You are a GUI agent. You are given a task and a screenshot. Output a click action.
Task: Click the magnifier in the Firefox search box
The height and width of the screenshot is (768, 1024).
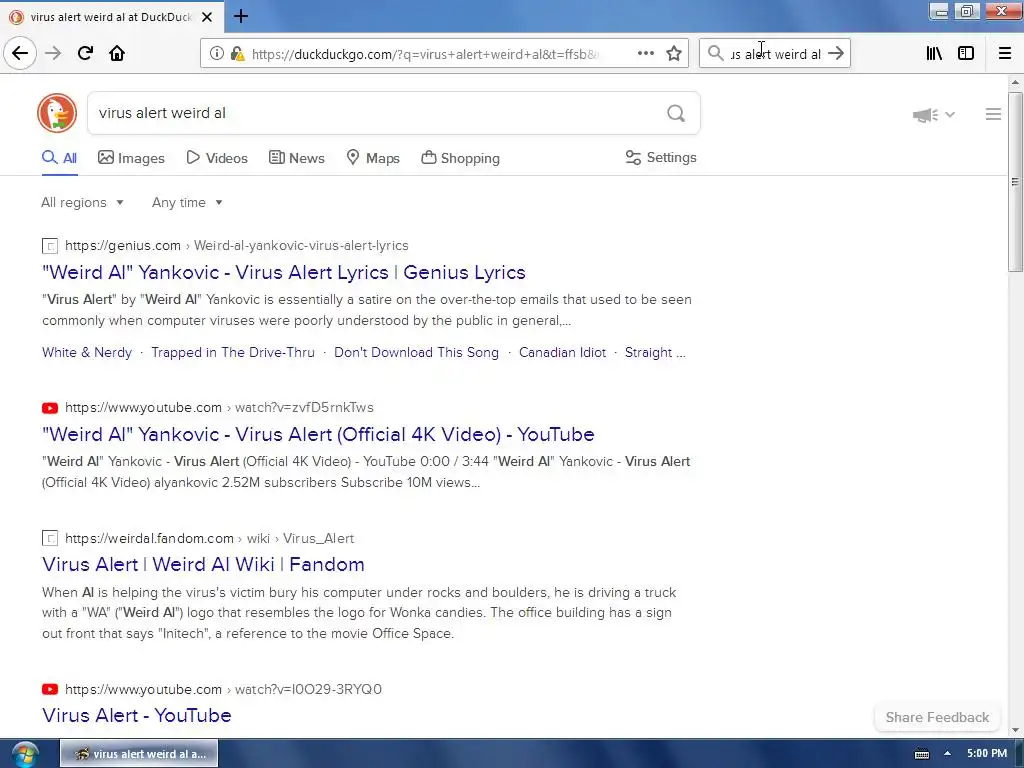(716, 53)
